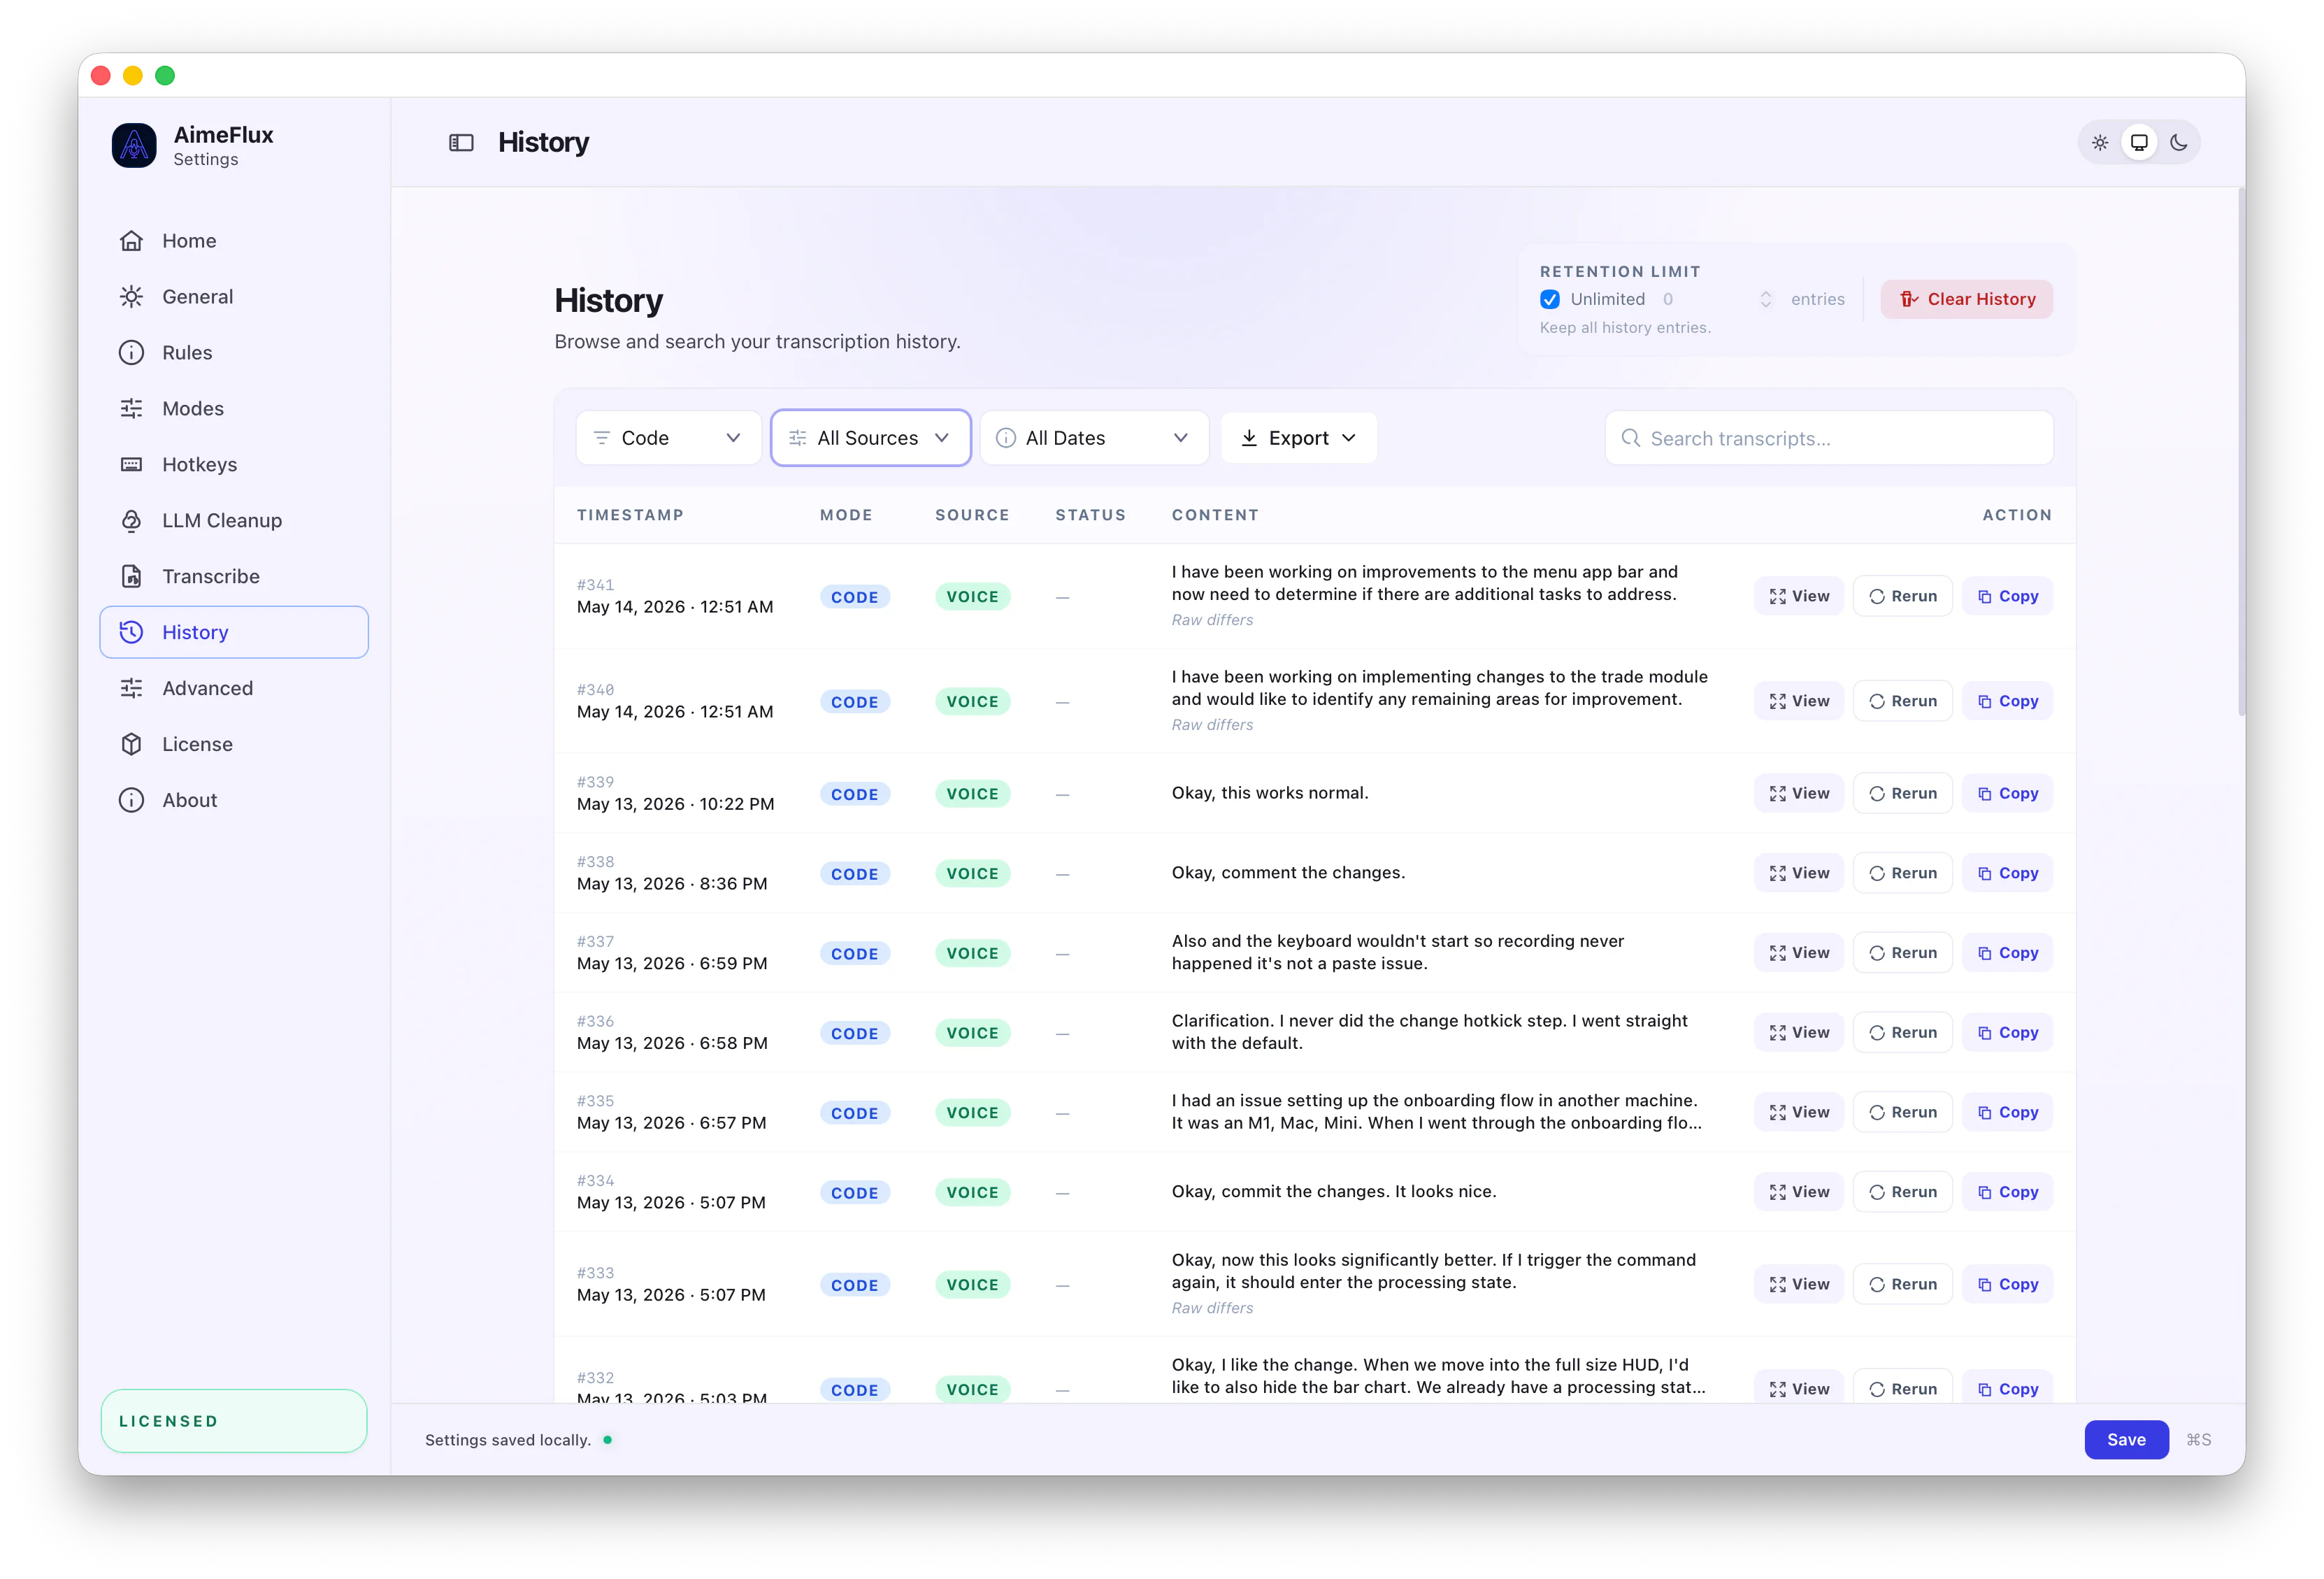Switch to light theme sun icon

2100,143
